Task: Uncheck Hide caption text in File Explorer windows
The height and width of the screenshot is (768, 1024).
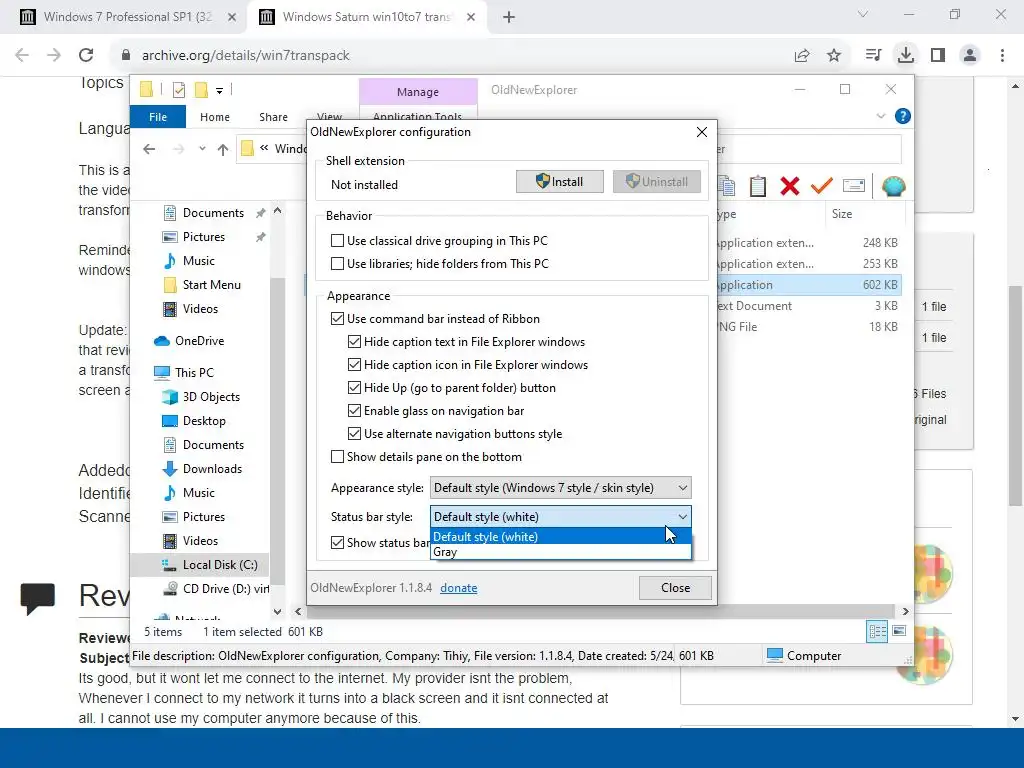Action: pyautogui.click(x=354, y=342)
